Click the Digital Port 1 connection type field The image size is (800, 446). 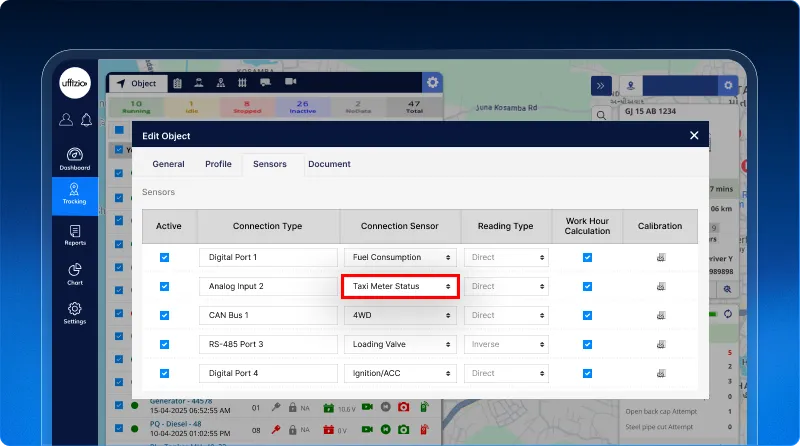point(268,257)
